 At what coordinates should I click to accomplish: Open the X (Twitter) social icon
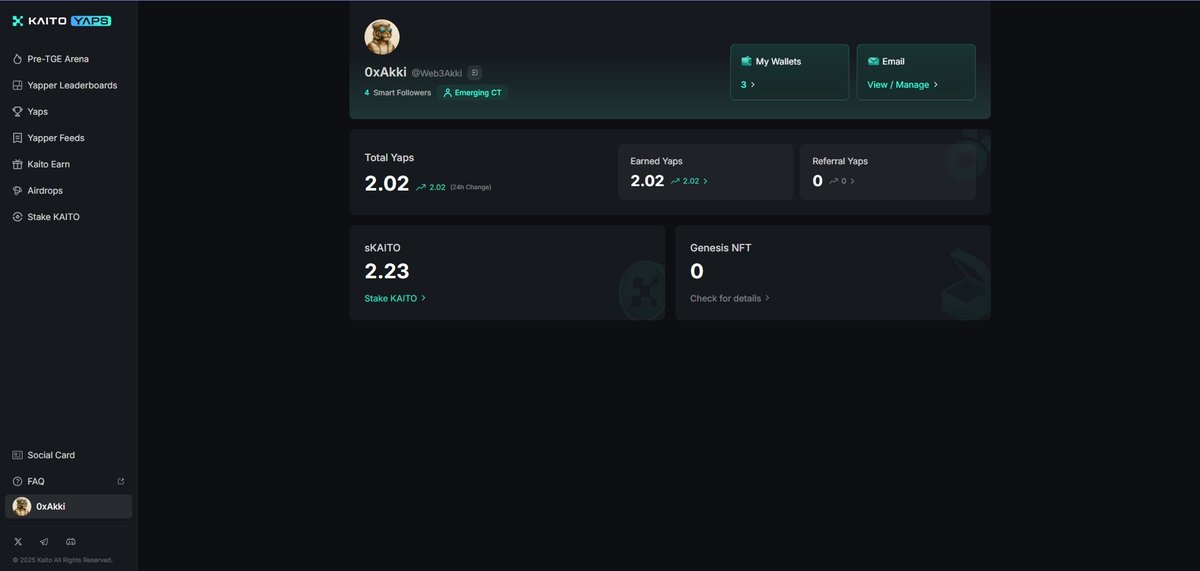(x=17, y=541)
